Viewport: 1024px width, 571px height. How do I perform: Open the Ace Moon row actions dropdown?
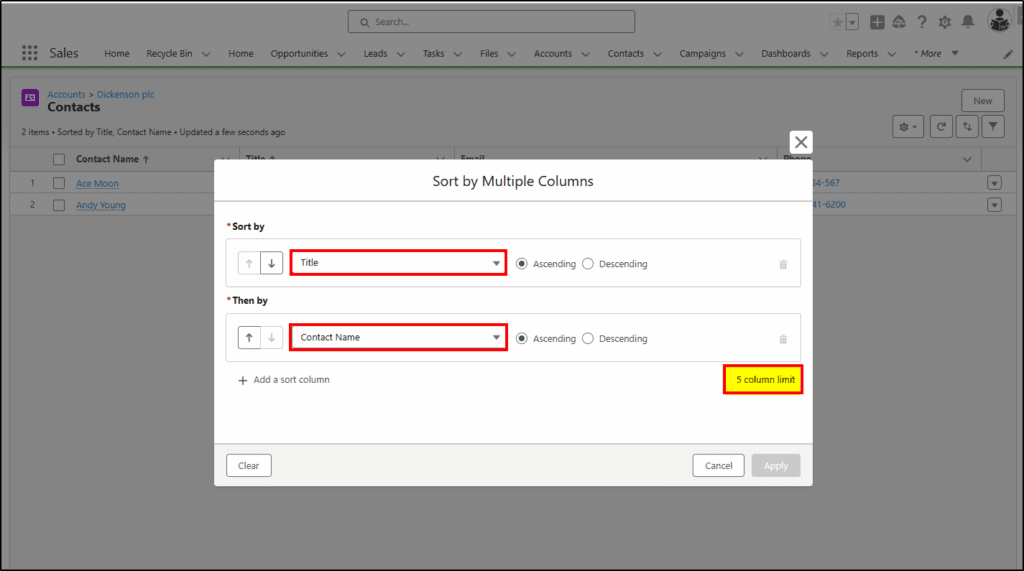click(x=994, y=184)
